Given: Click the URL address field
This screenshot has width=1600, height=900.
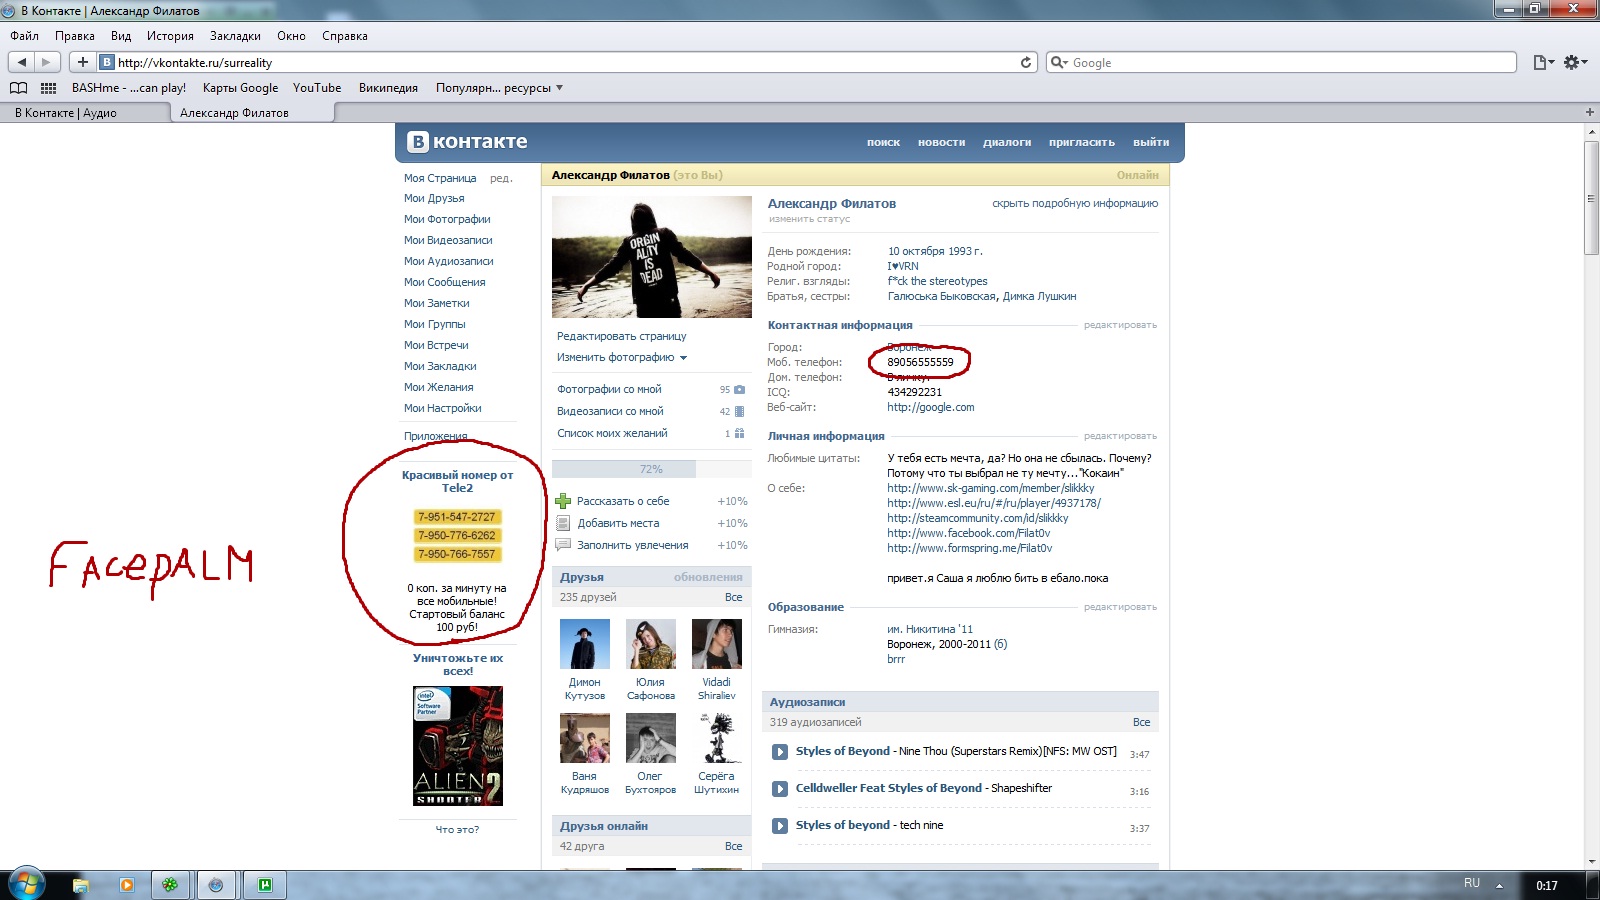Looking at the screenshot, I should point(565,62).
